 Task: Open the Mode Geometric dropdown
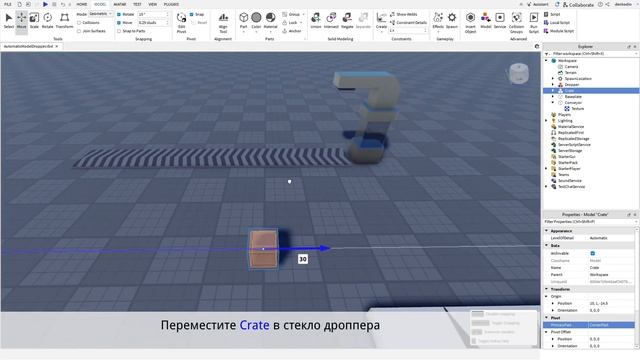(100, 14)
